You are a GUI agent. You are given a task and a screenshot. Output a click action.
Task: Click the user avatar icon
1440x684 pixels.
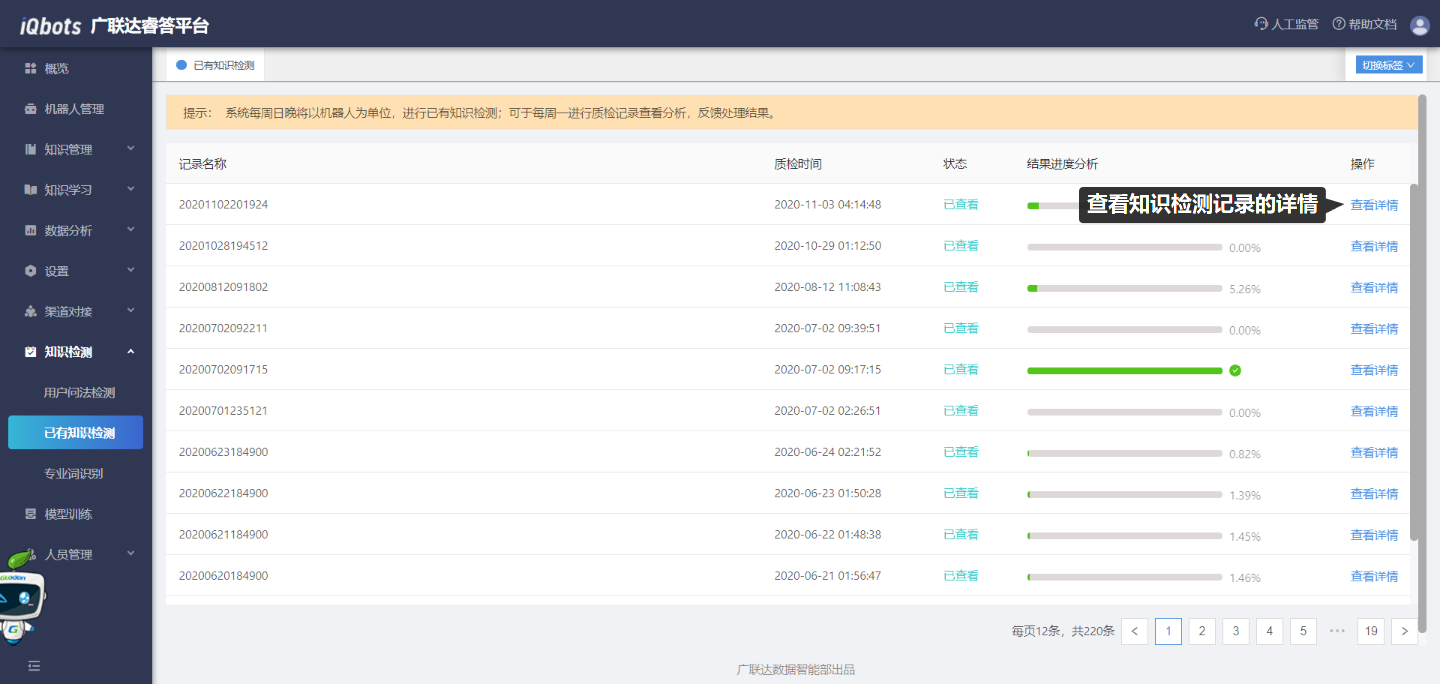[x=1419, y=25]
